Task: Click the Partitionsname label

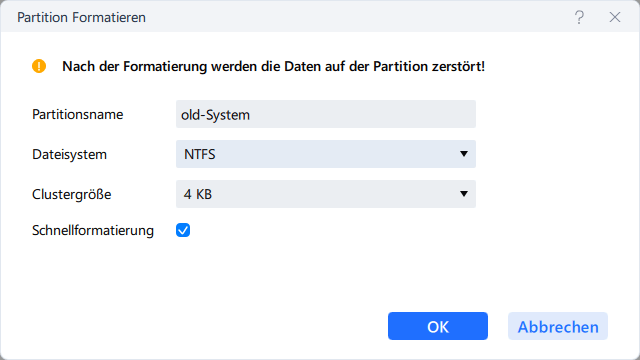Action: 78,114
